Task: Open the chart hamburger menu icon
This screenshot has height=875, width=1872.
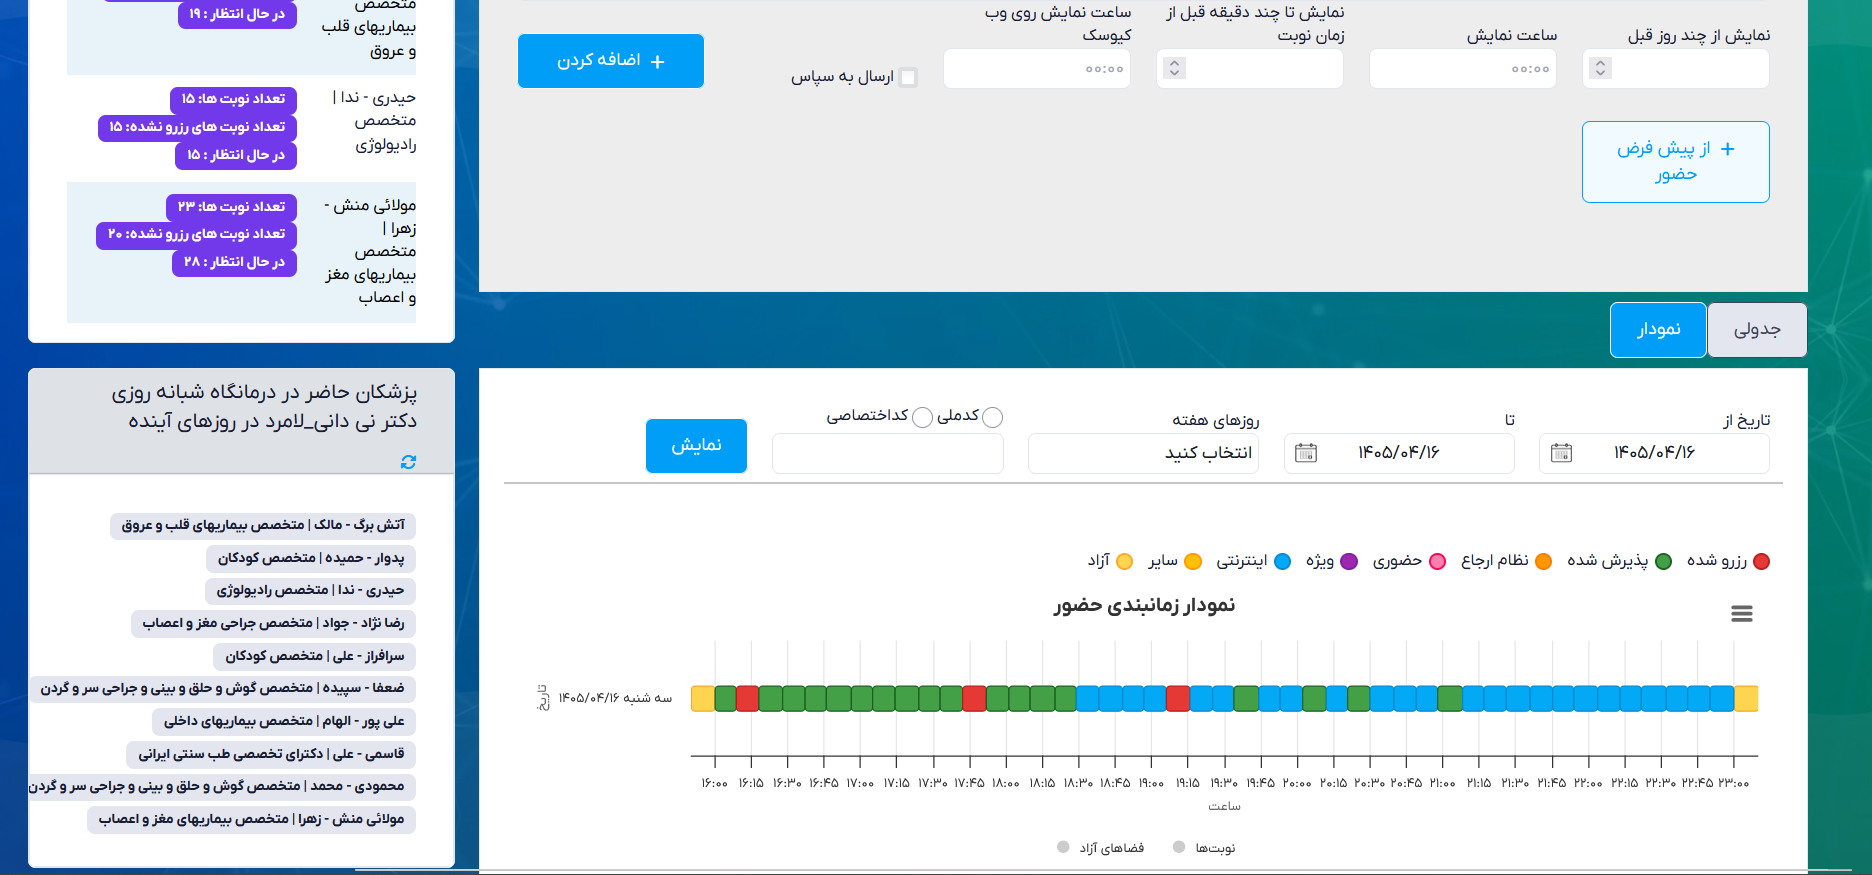Action: point(1742,614)
